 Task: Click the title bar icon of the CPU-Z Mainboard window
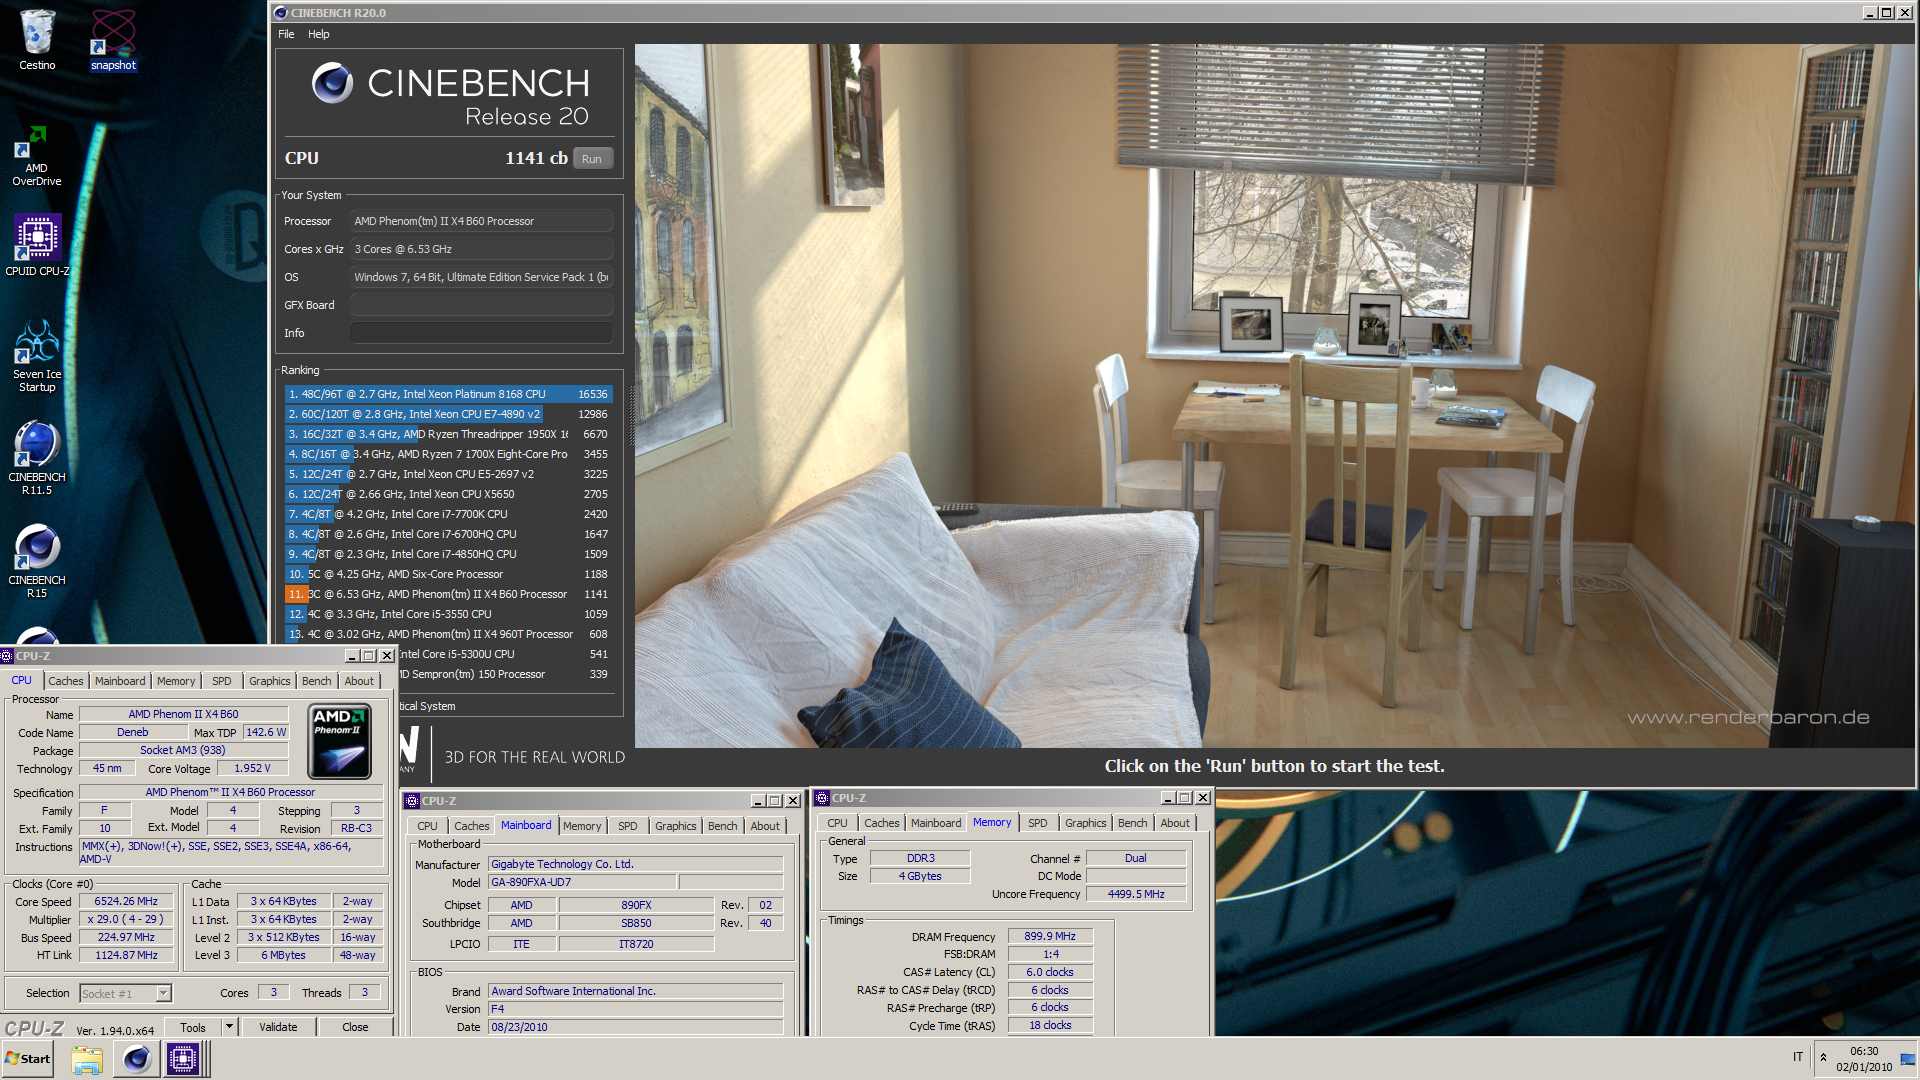pos(411,801)
